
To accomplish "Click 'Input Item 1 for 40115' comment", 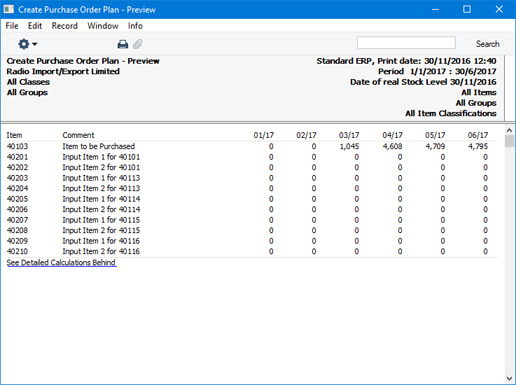I will pyautogui.click(x=101, y=220).
